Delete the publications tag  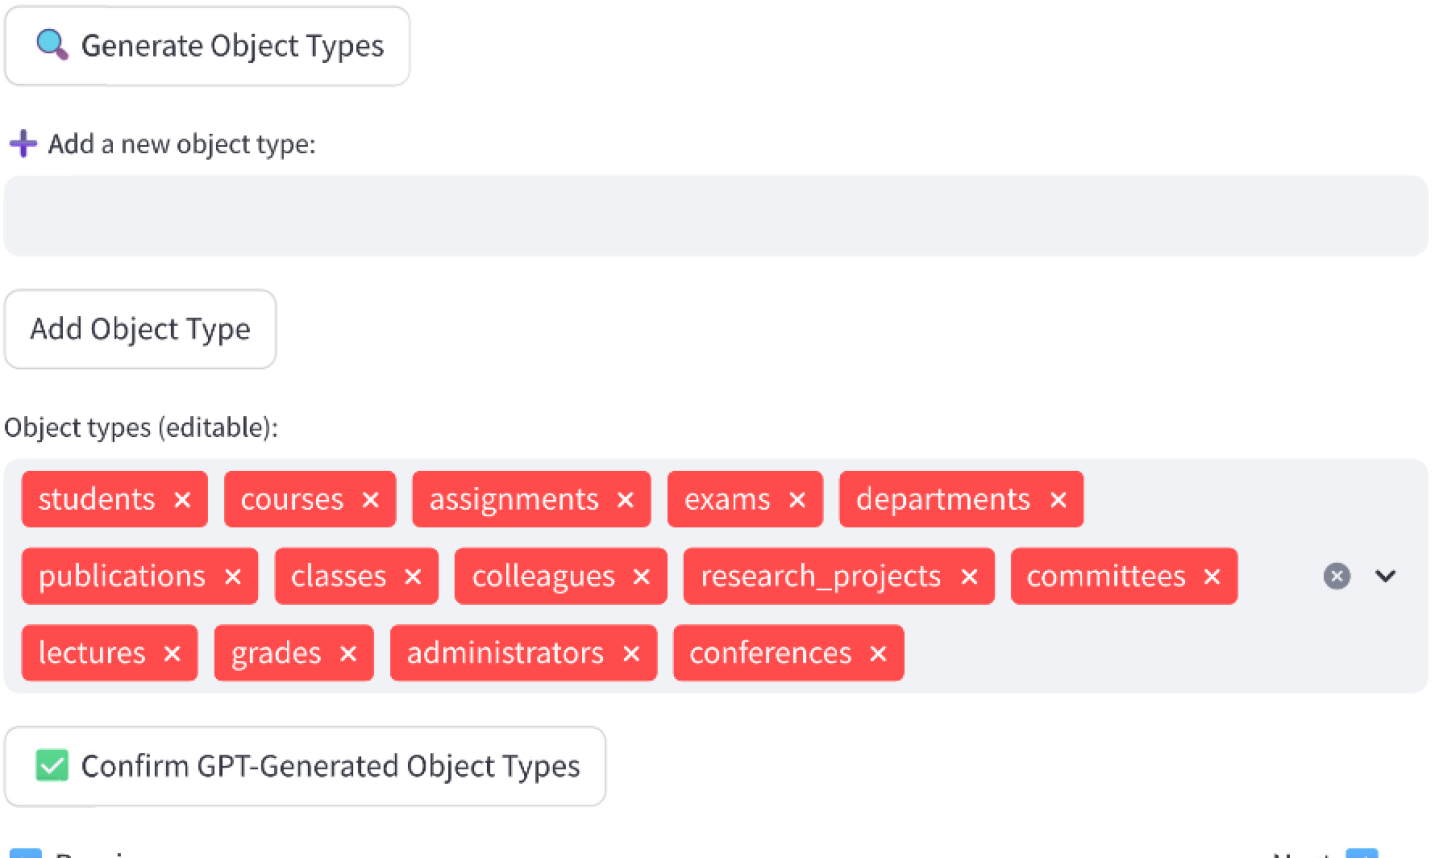pos(233,577)
